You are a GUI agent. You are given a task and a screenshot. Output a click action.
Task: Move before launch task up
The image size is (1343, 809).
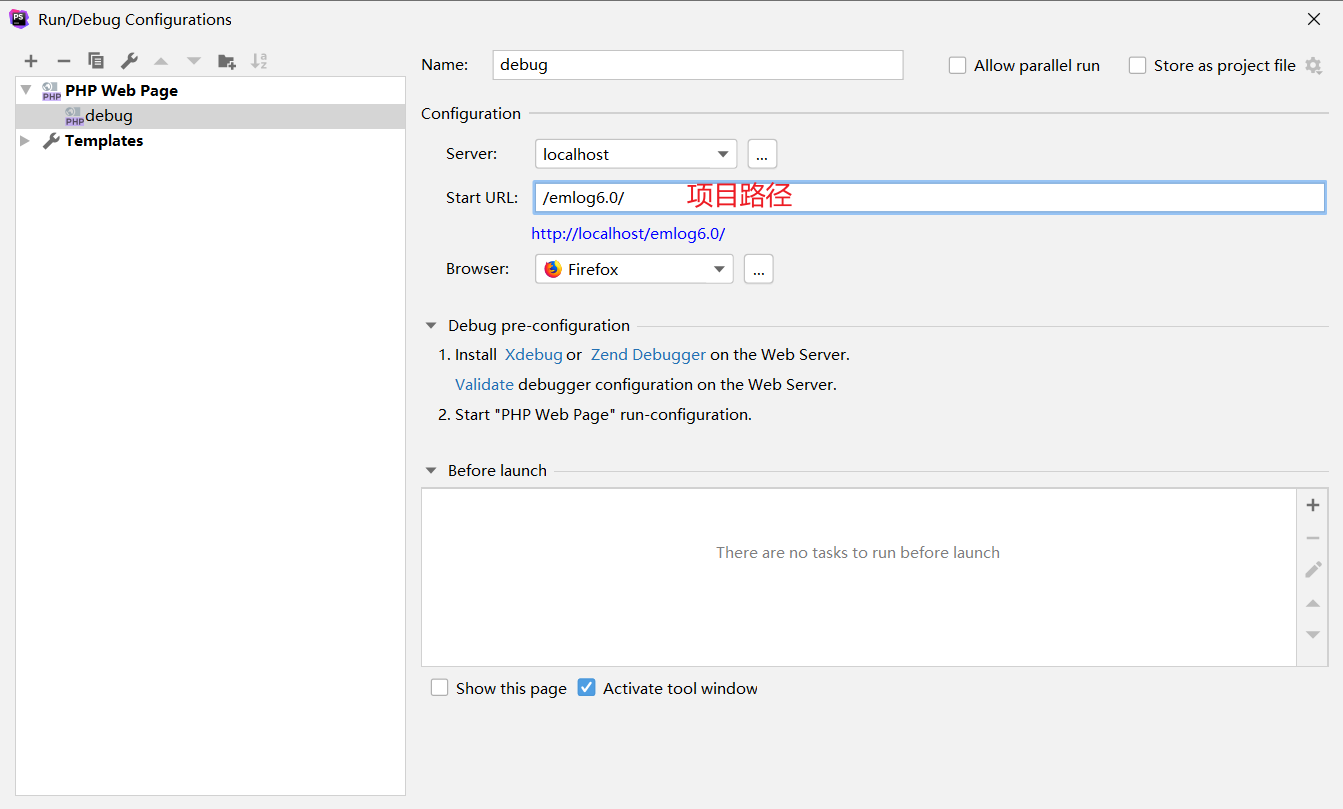point(1313,603)
